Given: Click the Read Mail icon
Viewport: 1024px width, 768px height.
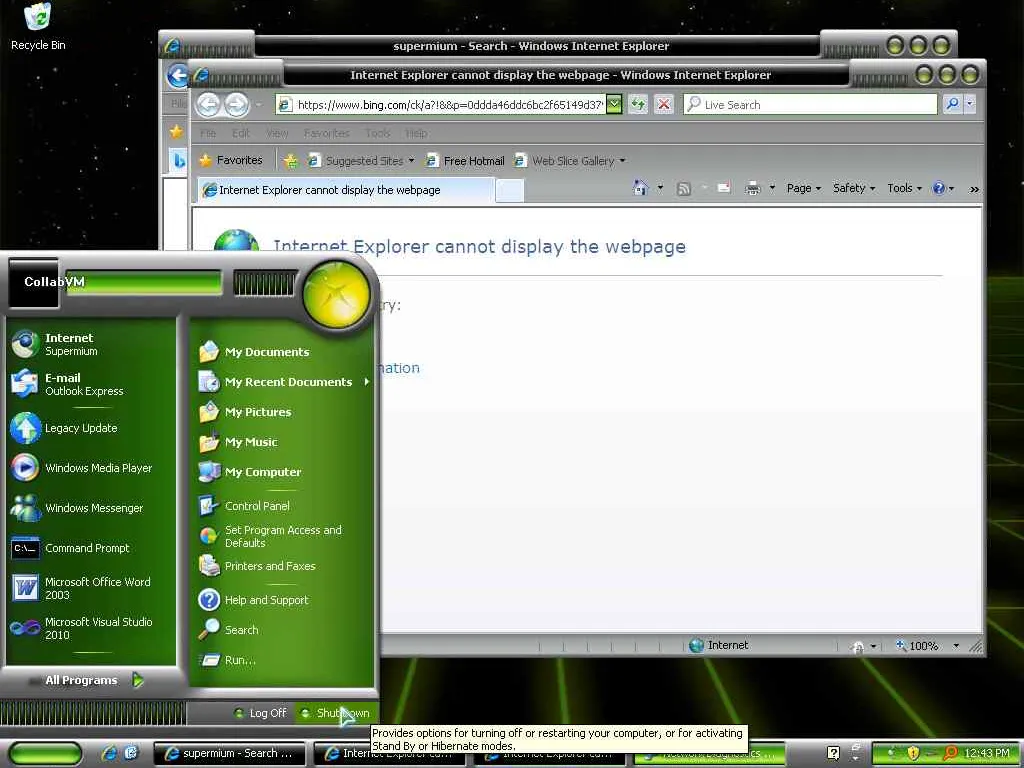Looking at the screenshot, I should (724, 189).
